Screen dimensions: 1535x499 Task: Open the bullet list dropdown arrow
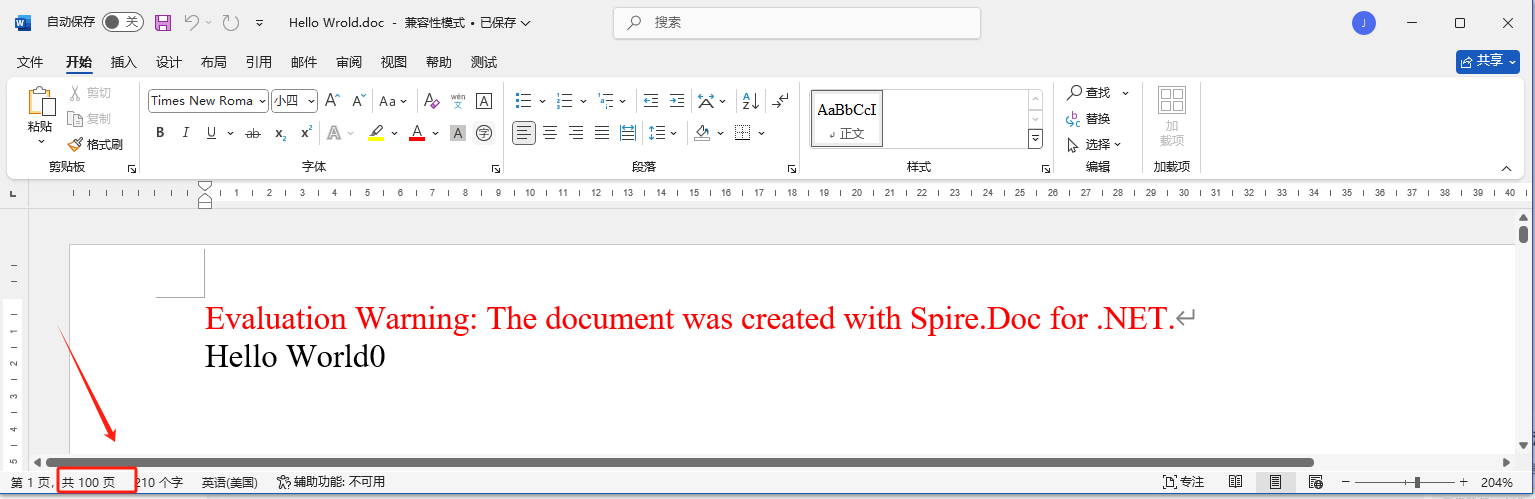542,101
